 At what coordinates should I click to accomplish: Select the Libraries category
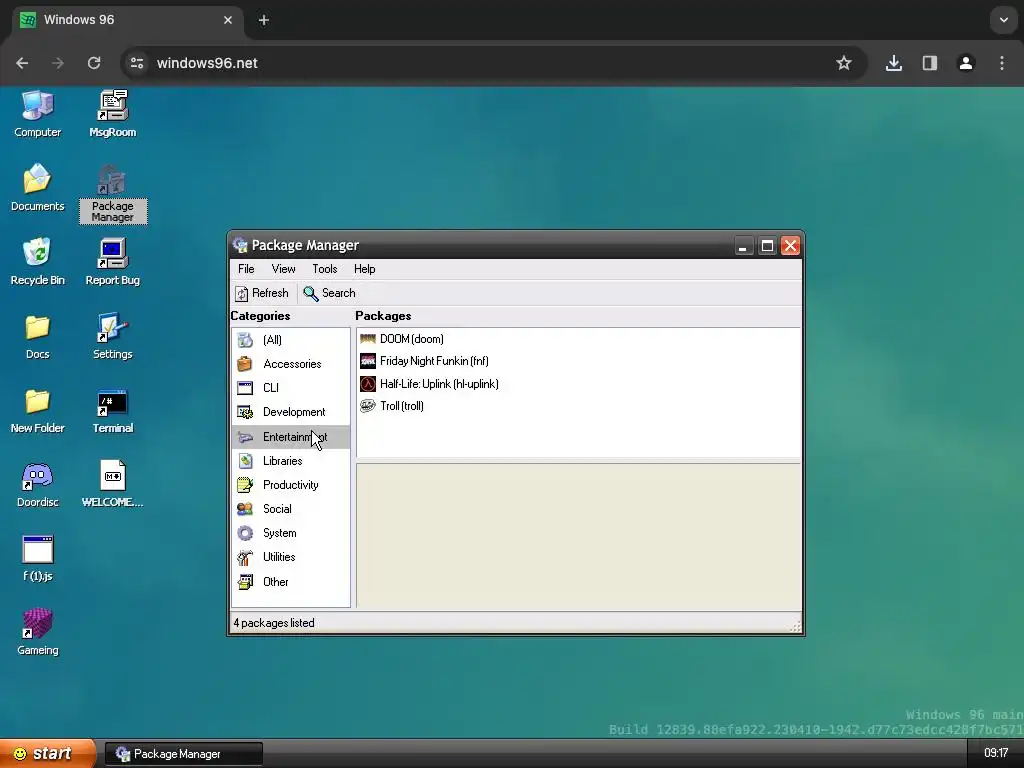[291, 461]
